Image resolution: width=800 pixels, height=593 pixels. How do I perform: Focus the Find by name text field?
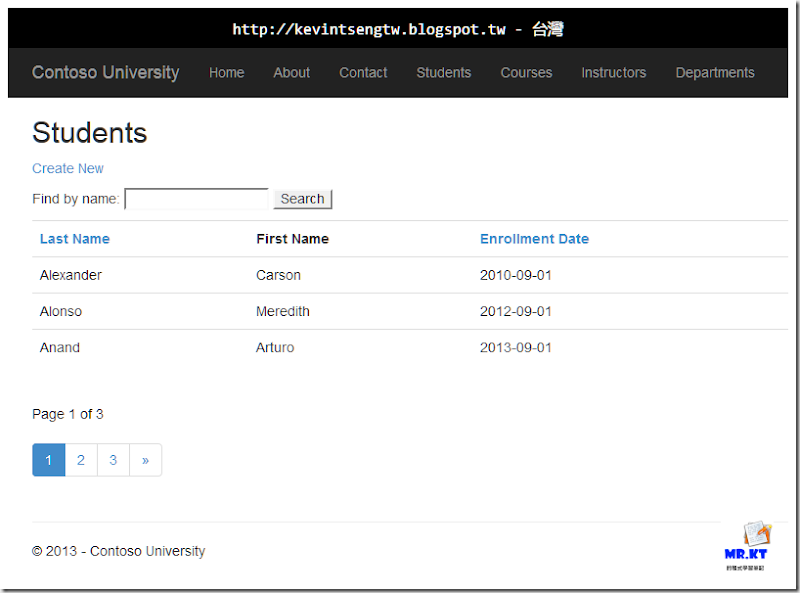pyautogui.click(x=196, y=199)
